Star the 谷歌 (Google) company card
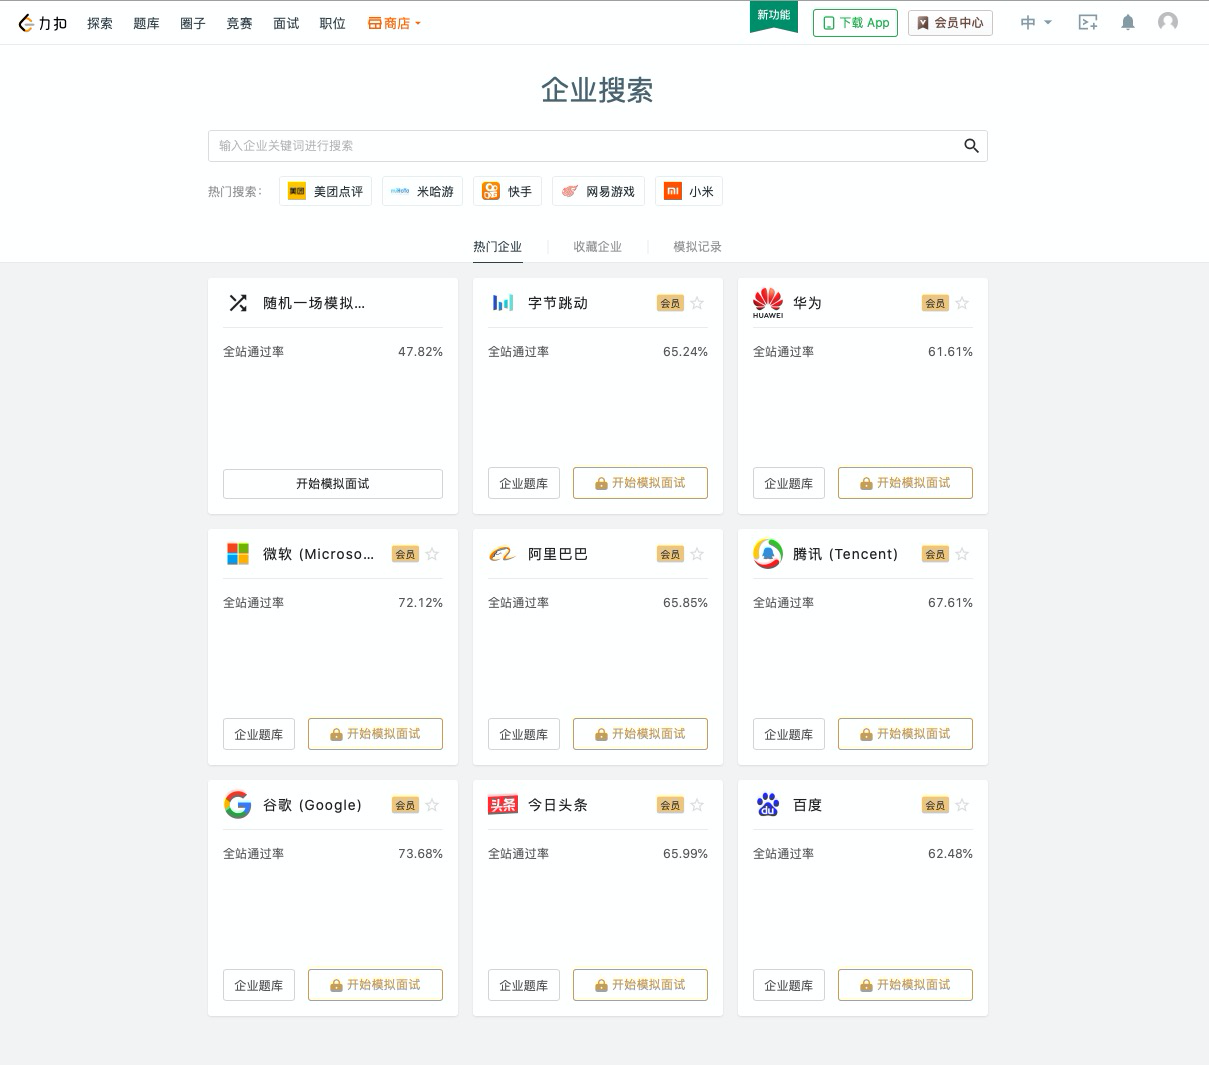The image size is (1209, 1065). click(432, 804)
